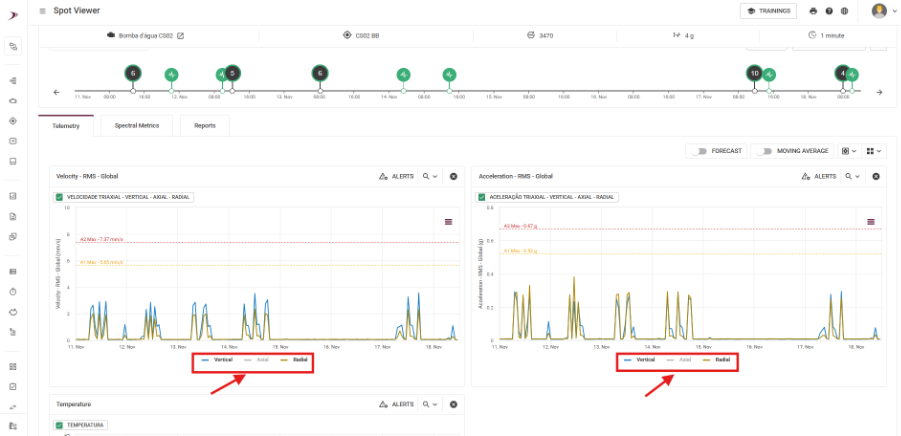Open the help question mark icon
The height and width of the screenshot is (436, 901).
(x=829, y=11)
